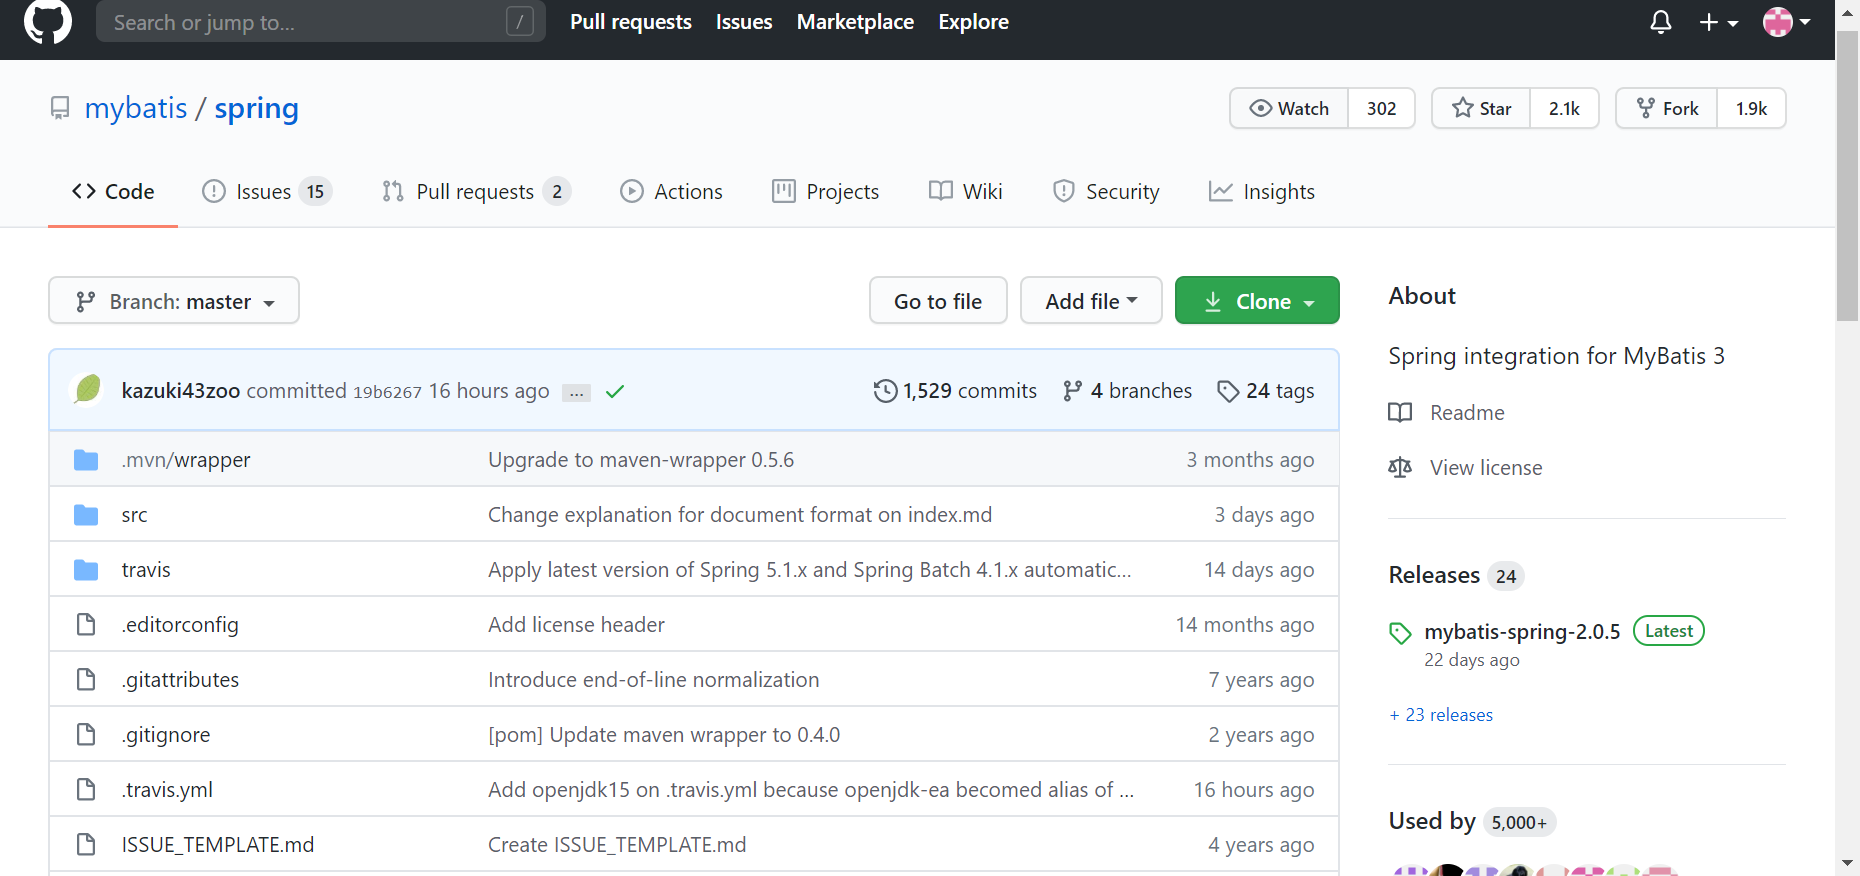Expand the Add file menu
This screenshot has width=1860, height=876.
pos(1091,301)
